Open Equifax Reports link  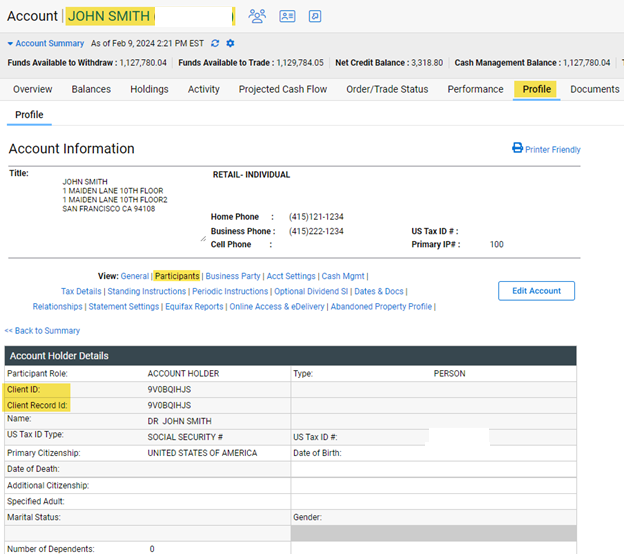pyautogui.click(x=194, y=307)
